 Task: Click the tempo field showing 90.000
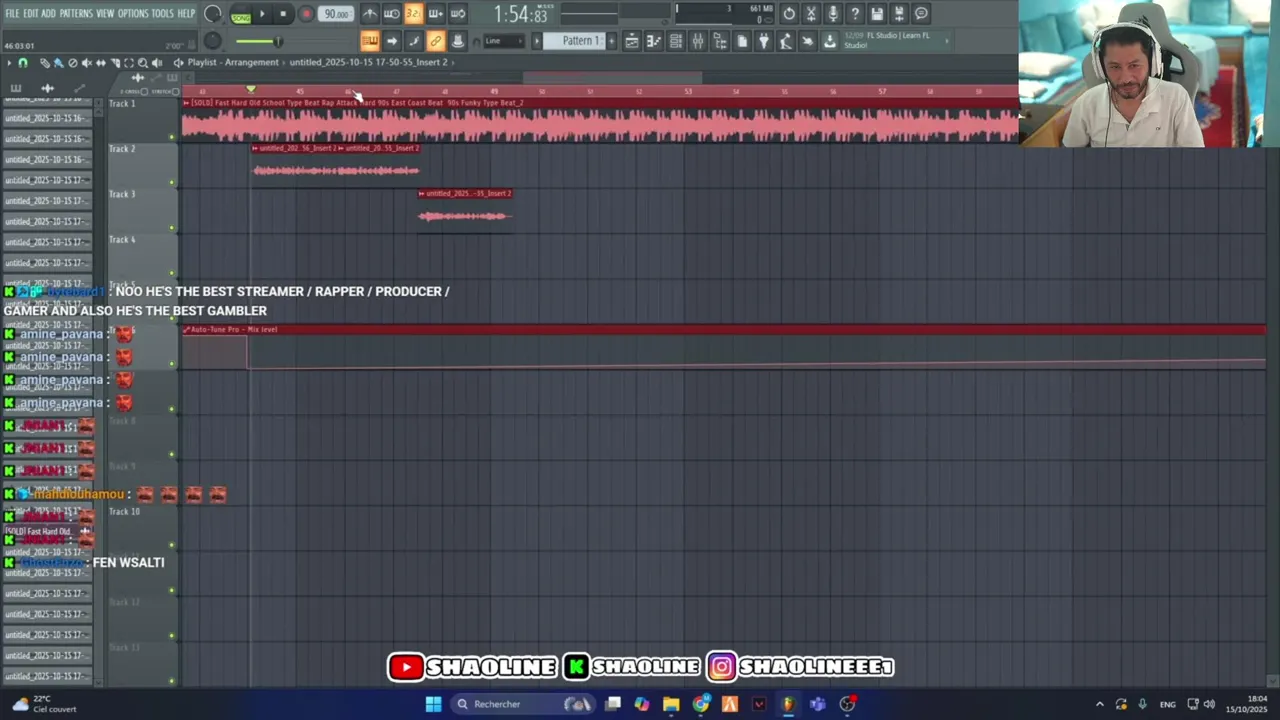coord(336,14)
